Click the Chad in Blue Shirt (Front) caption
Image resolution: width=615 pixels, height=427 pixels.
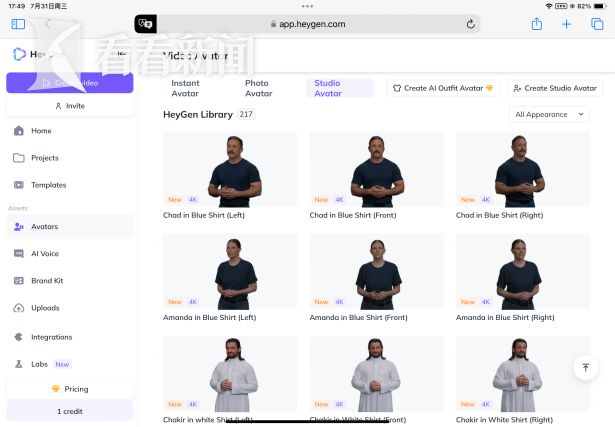pyautogui.click(x=353, y=215)
